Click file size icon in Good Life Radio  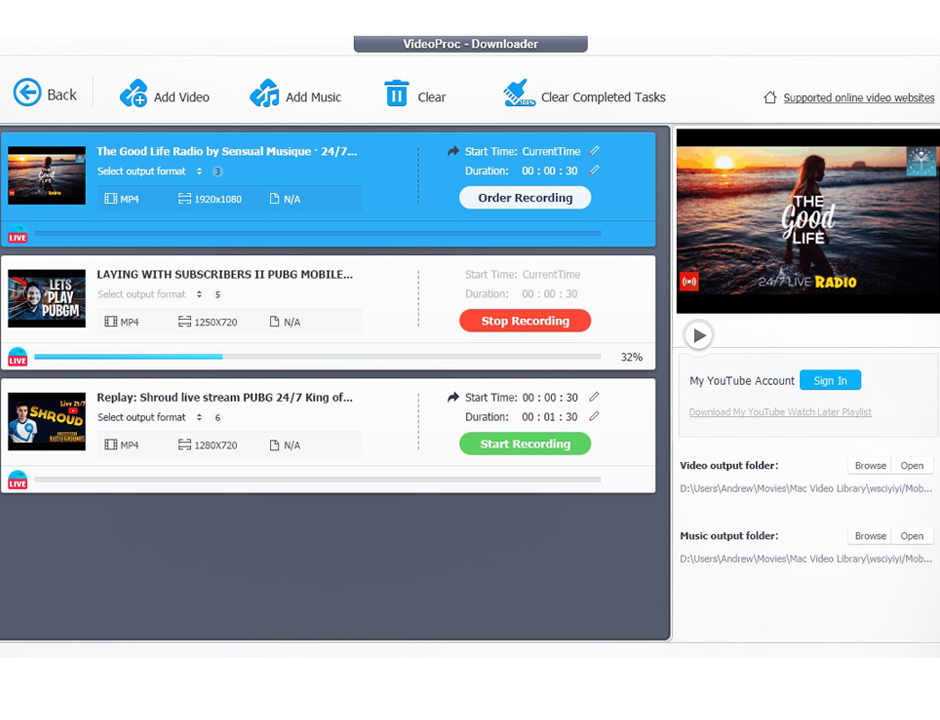tap(275, 198)
